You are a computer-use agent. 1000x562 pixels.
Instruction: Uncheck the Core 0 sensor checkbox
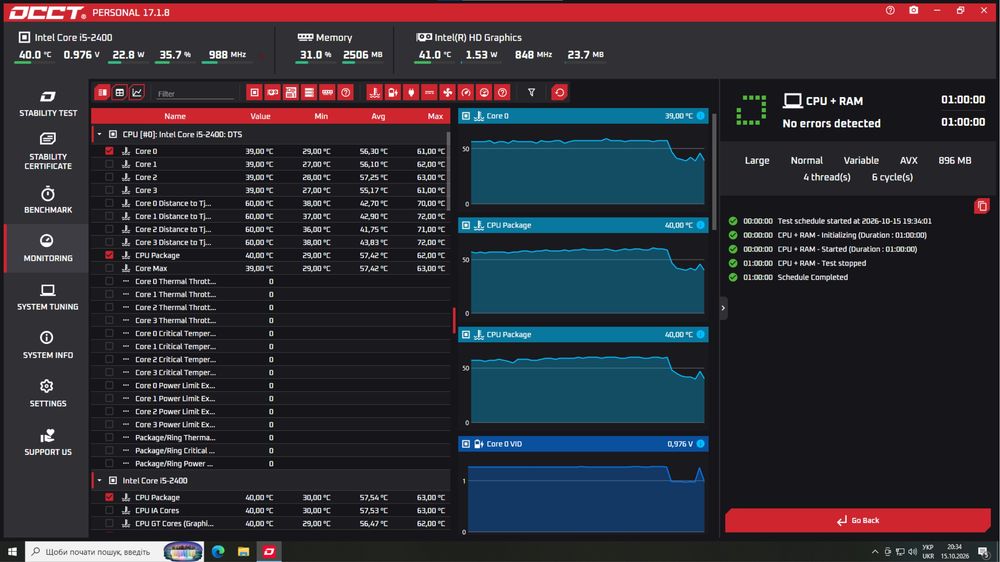pos(109,151)
